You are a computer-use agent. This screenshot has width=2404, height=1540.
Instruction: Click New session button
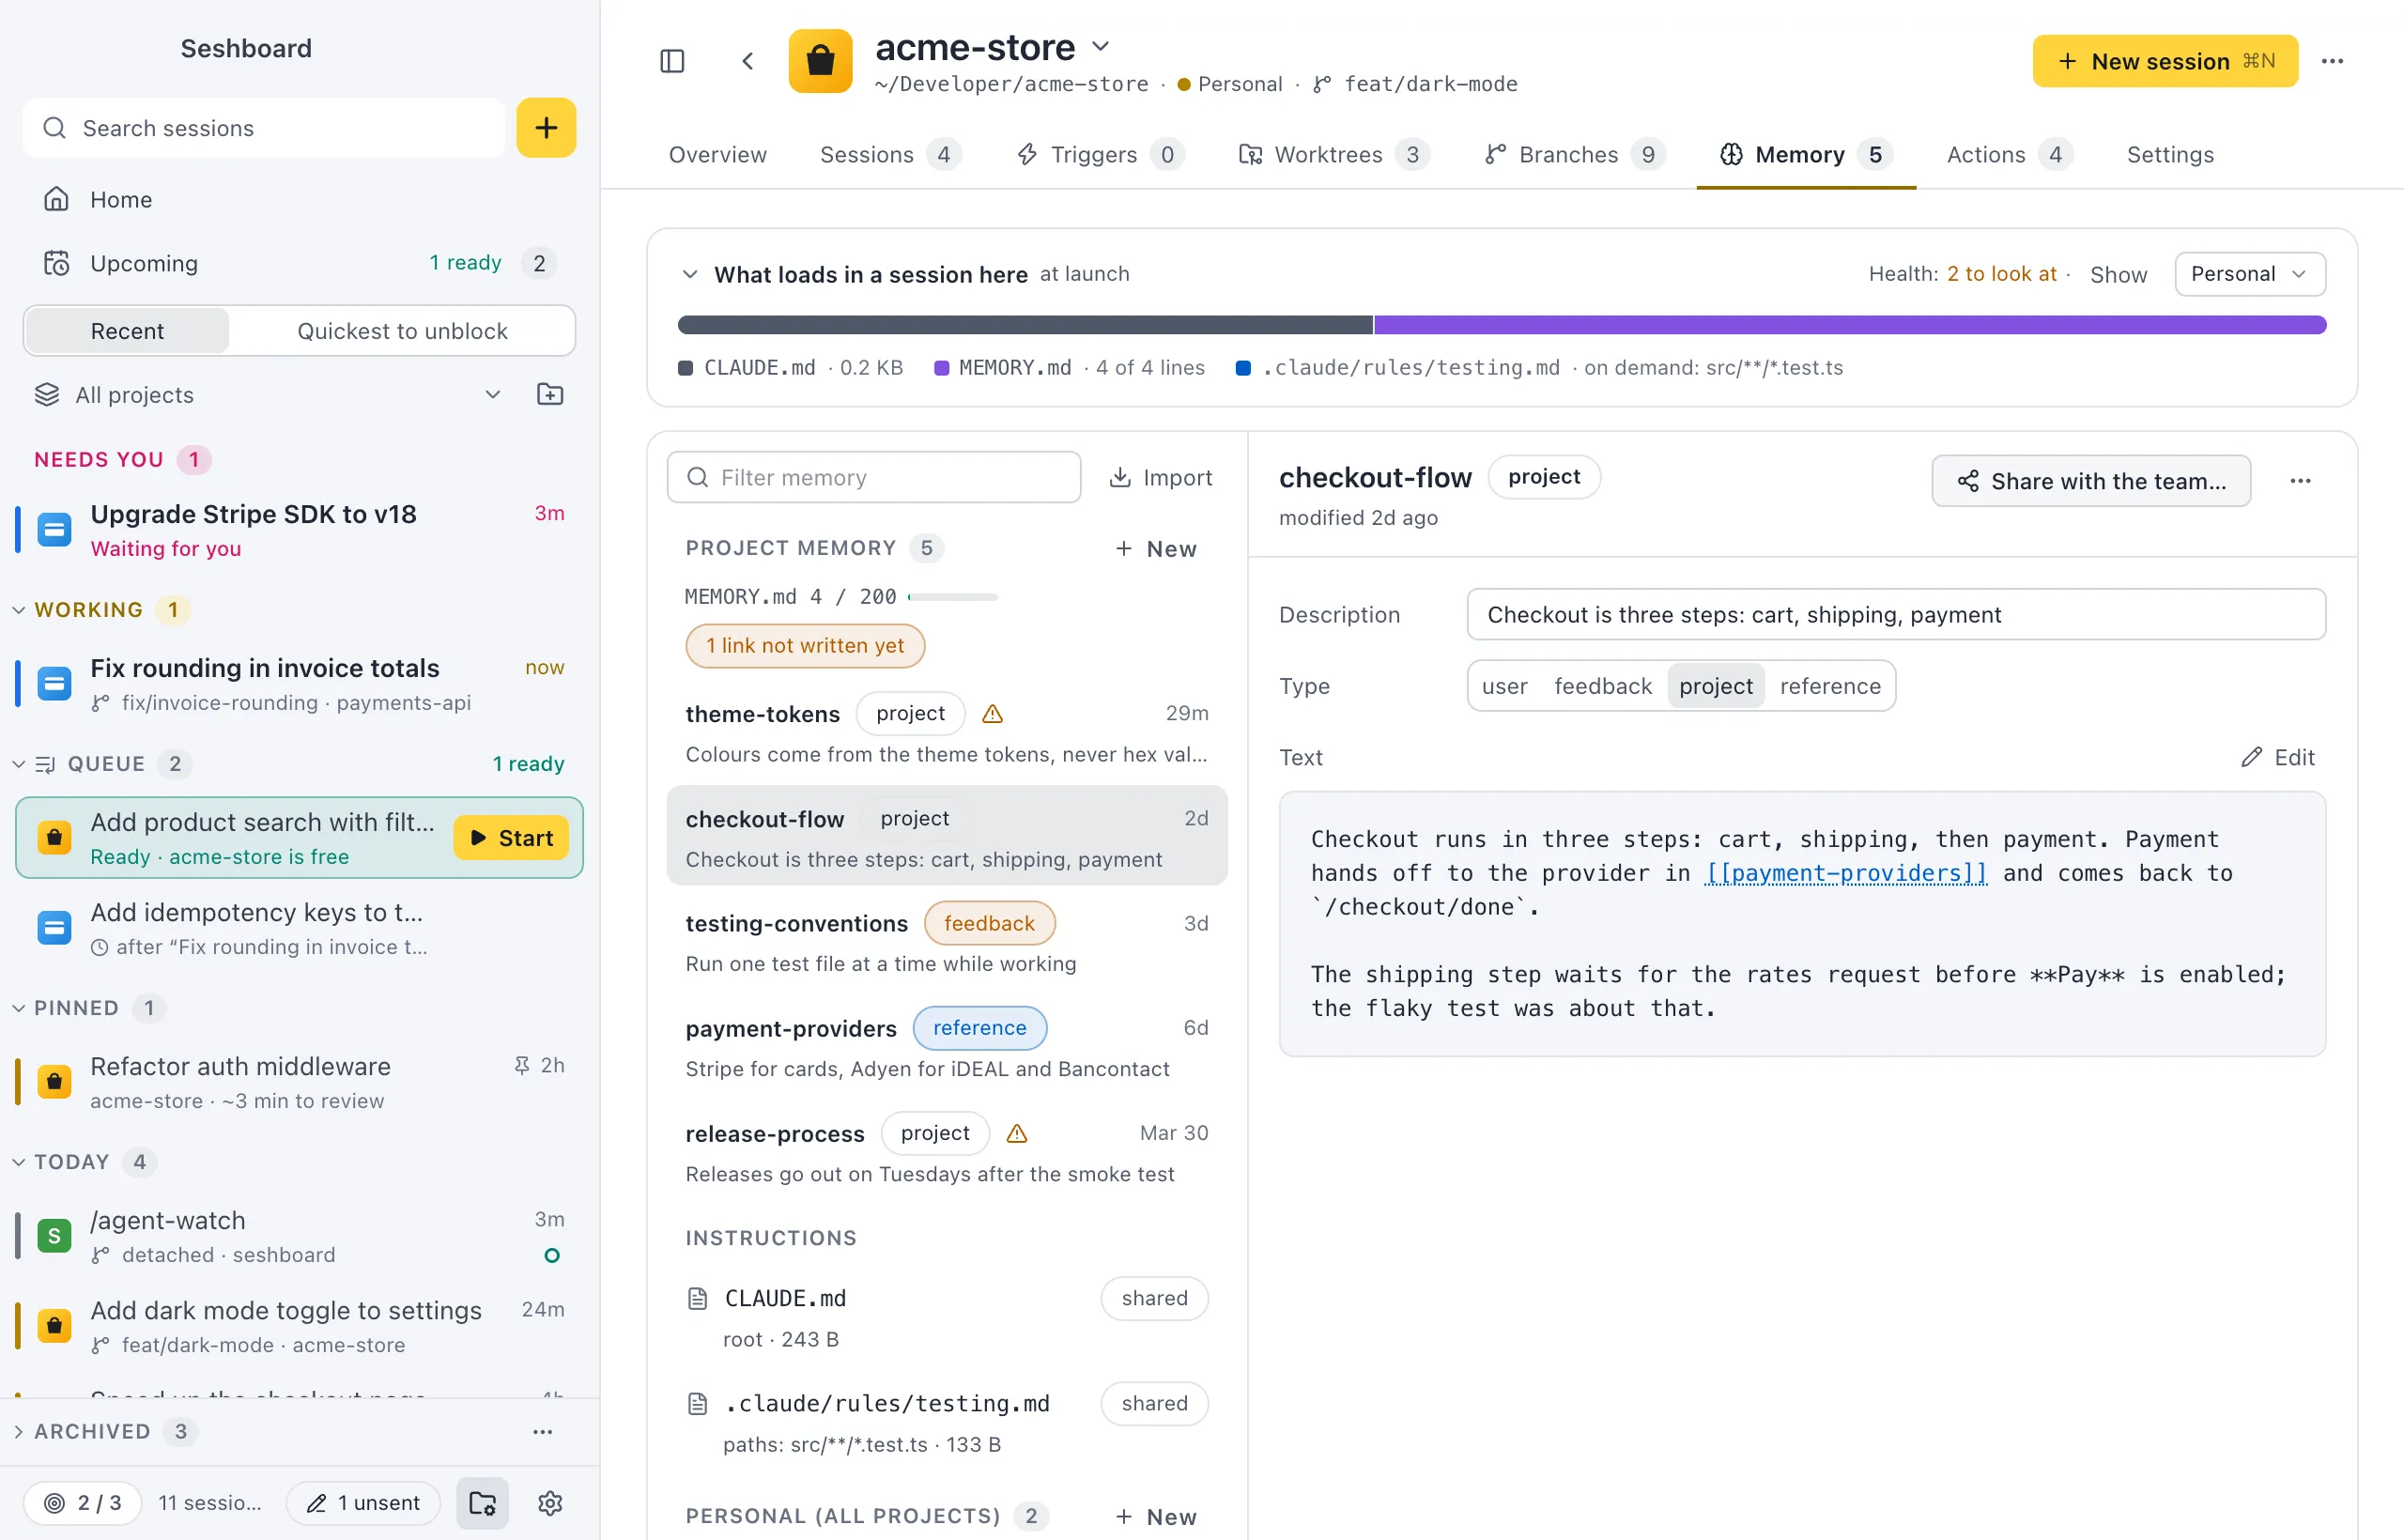(x=2165, y=61)
